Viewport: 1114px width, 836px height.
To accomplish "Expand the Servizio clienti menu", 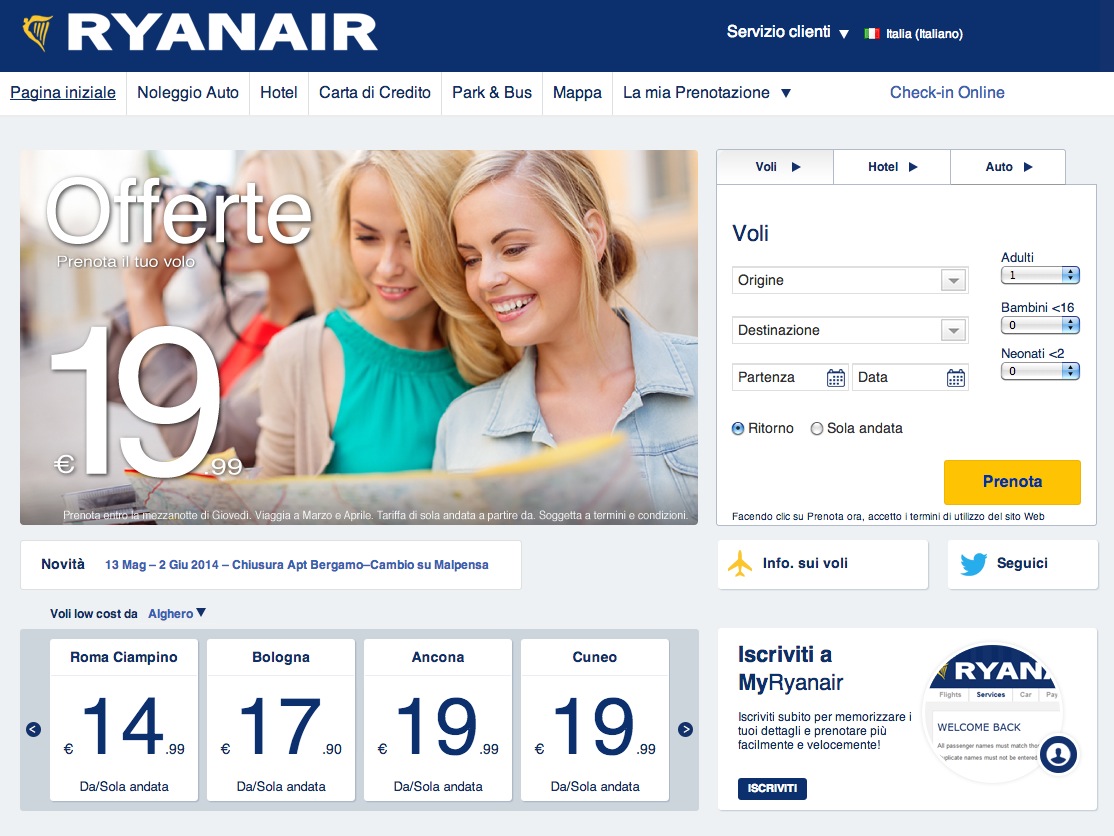I will click(787, 32).
